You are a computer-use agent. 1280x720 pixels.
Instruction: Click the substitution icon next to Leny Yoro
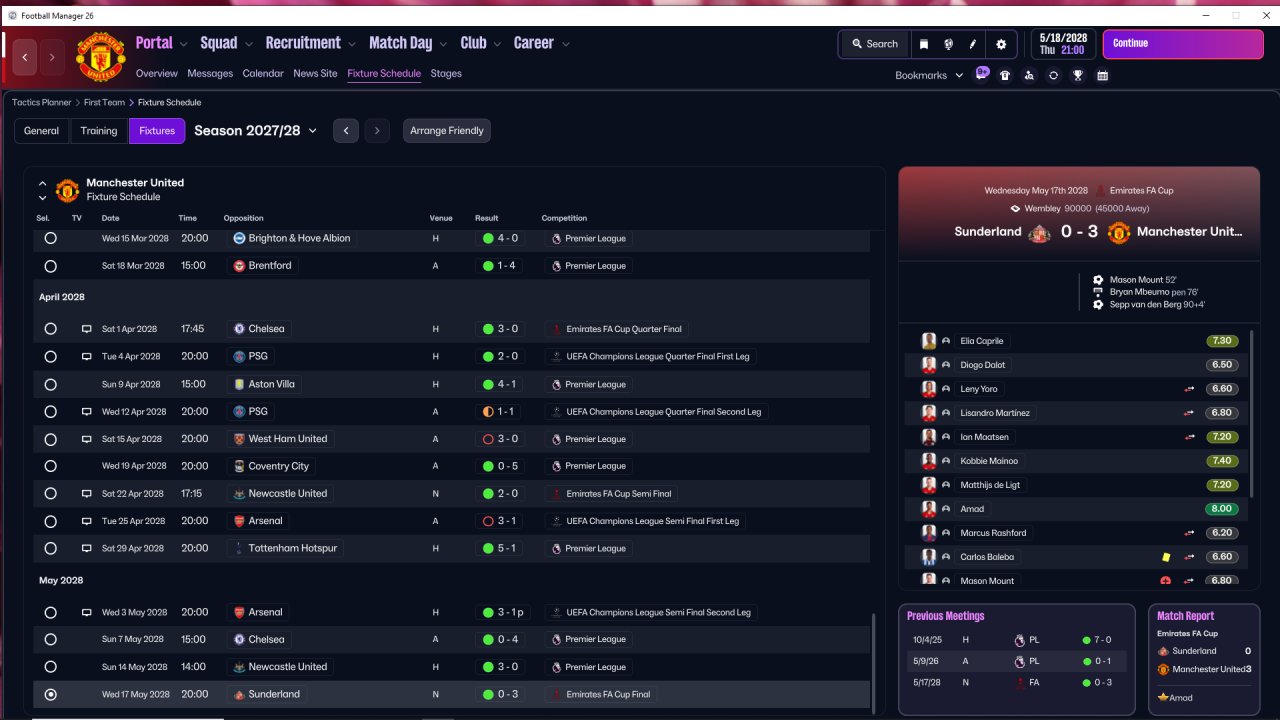pos(1189,389)
